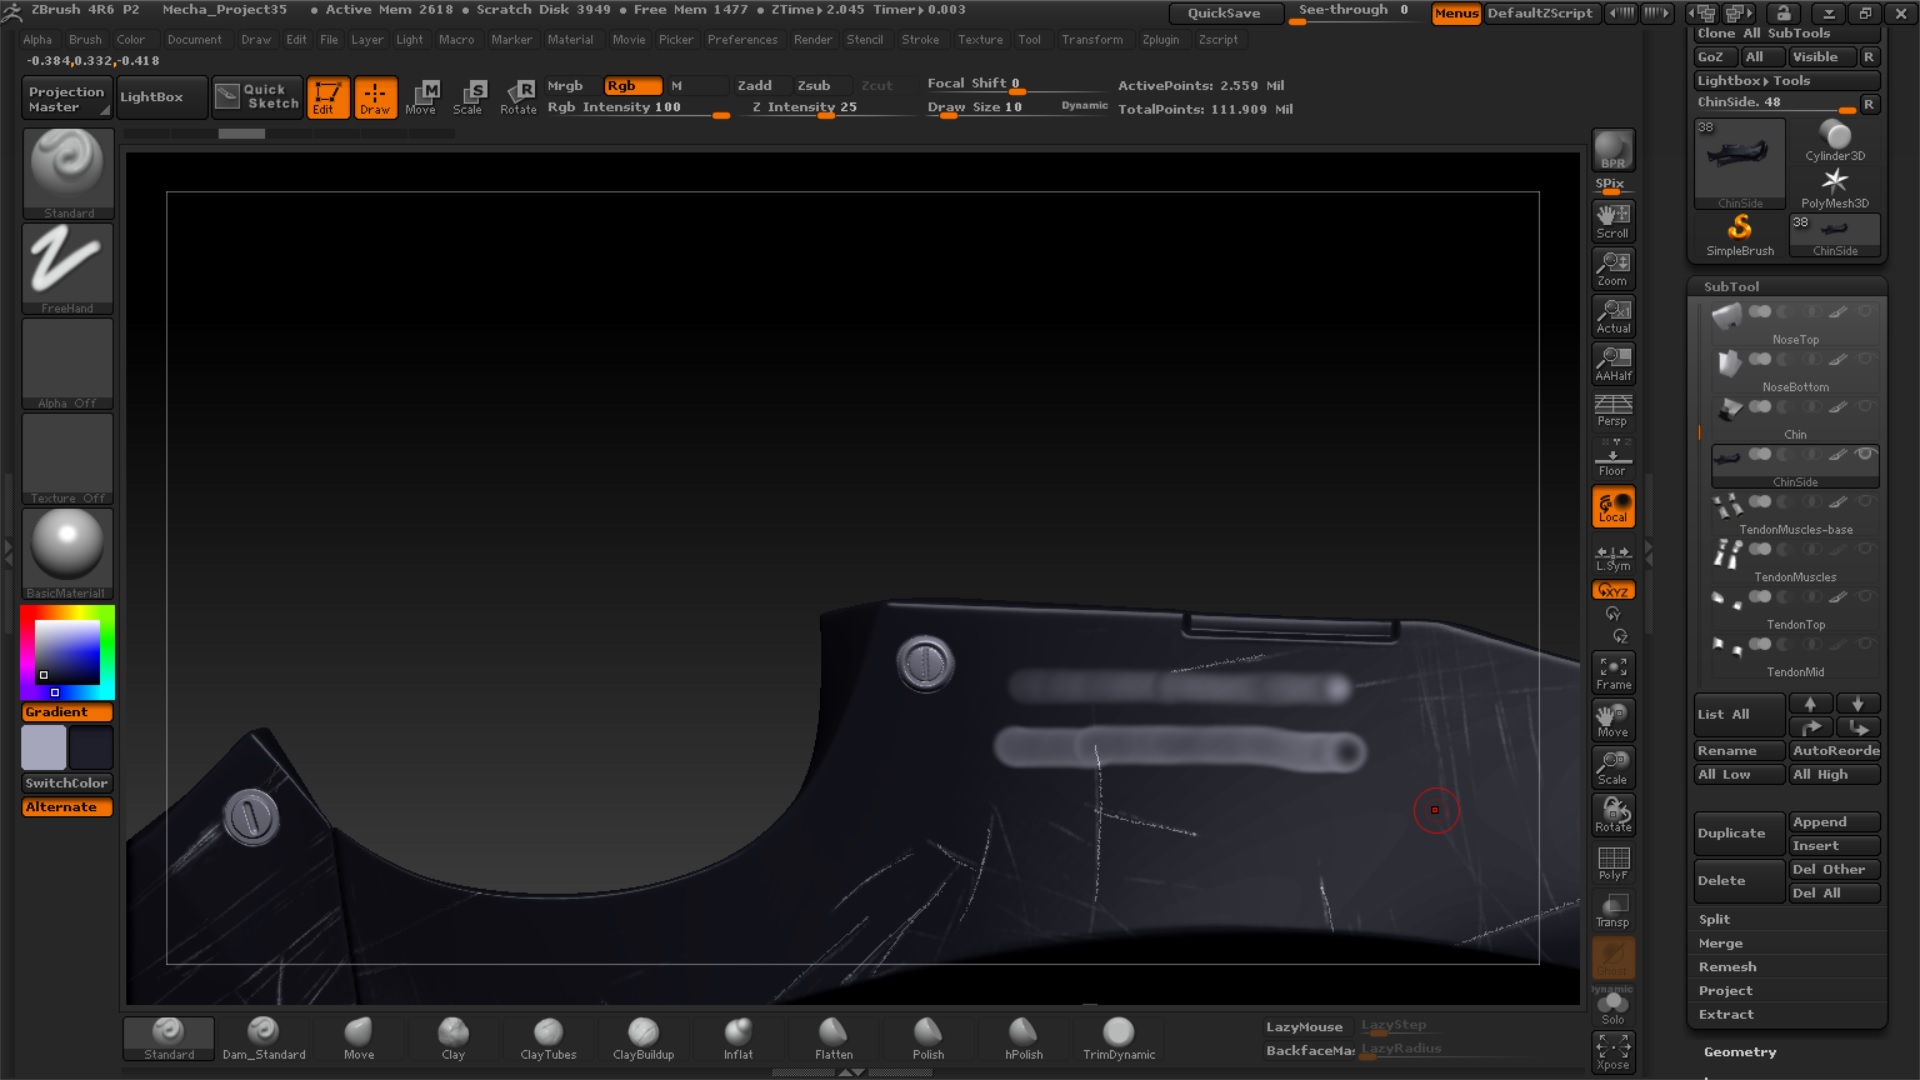
Task: Click the Scale view icon in right shelf
Action: click(1613, 768)
